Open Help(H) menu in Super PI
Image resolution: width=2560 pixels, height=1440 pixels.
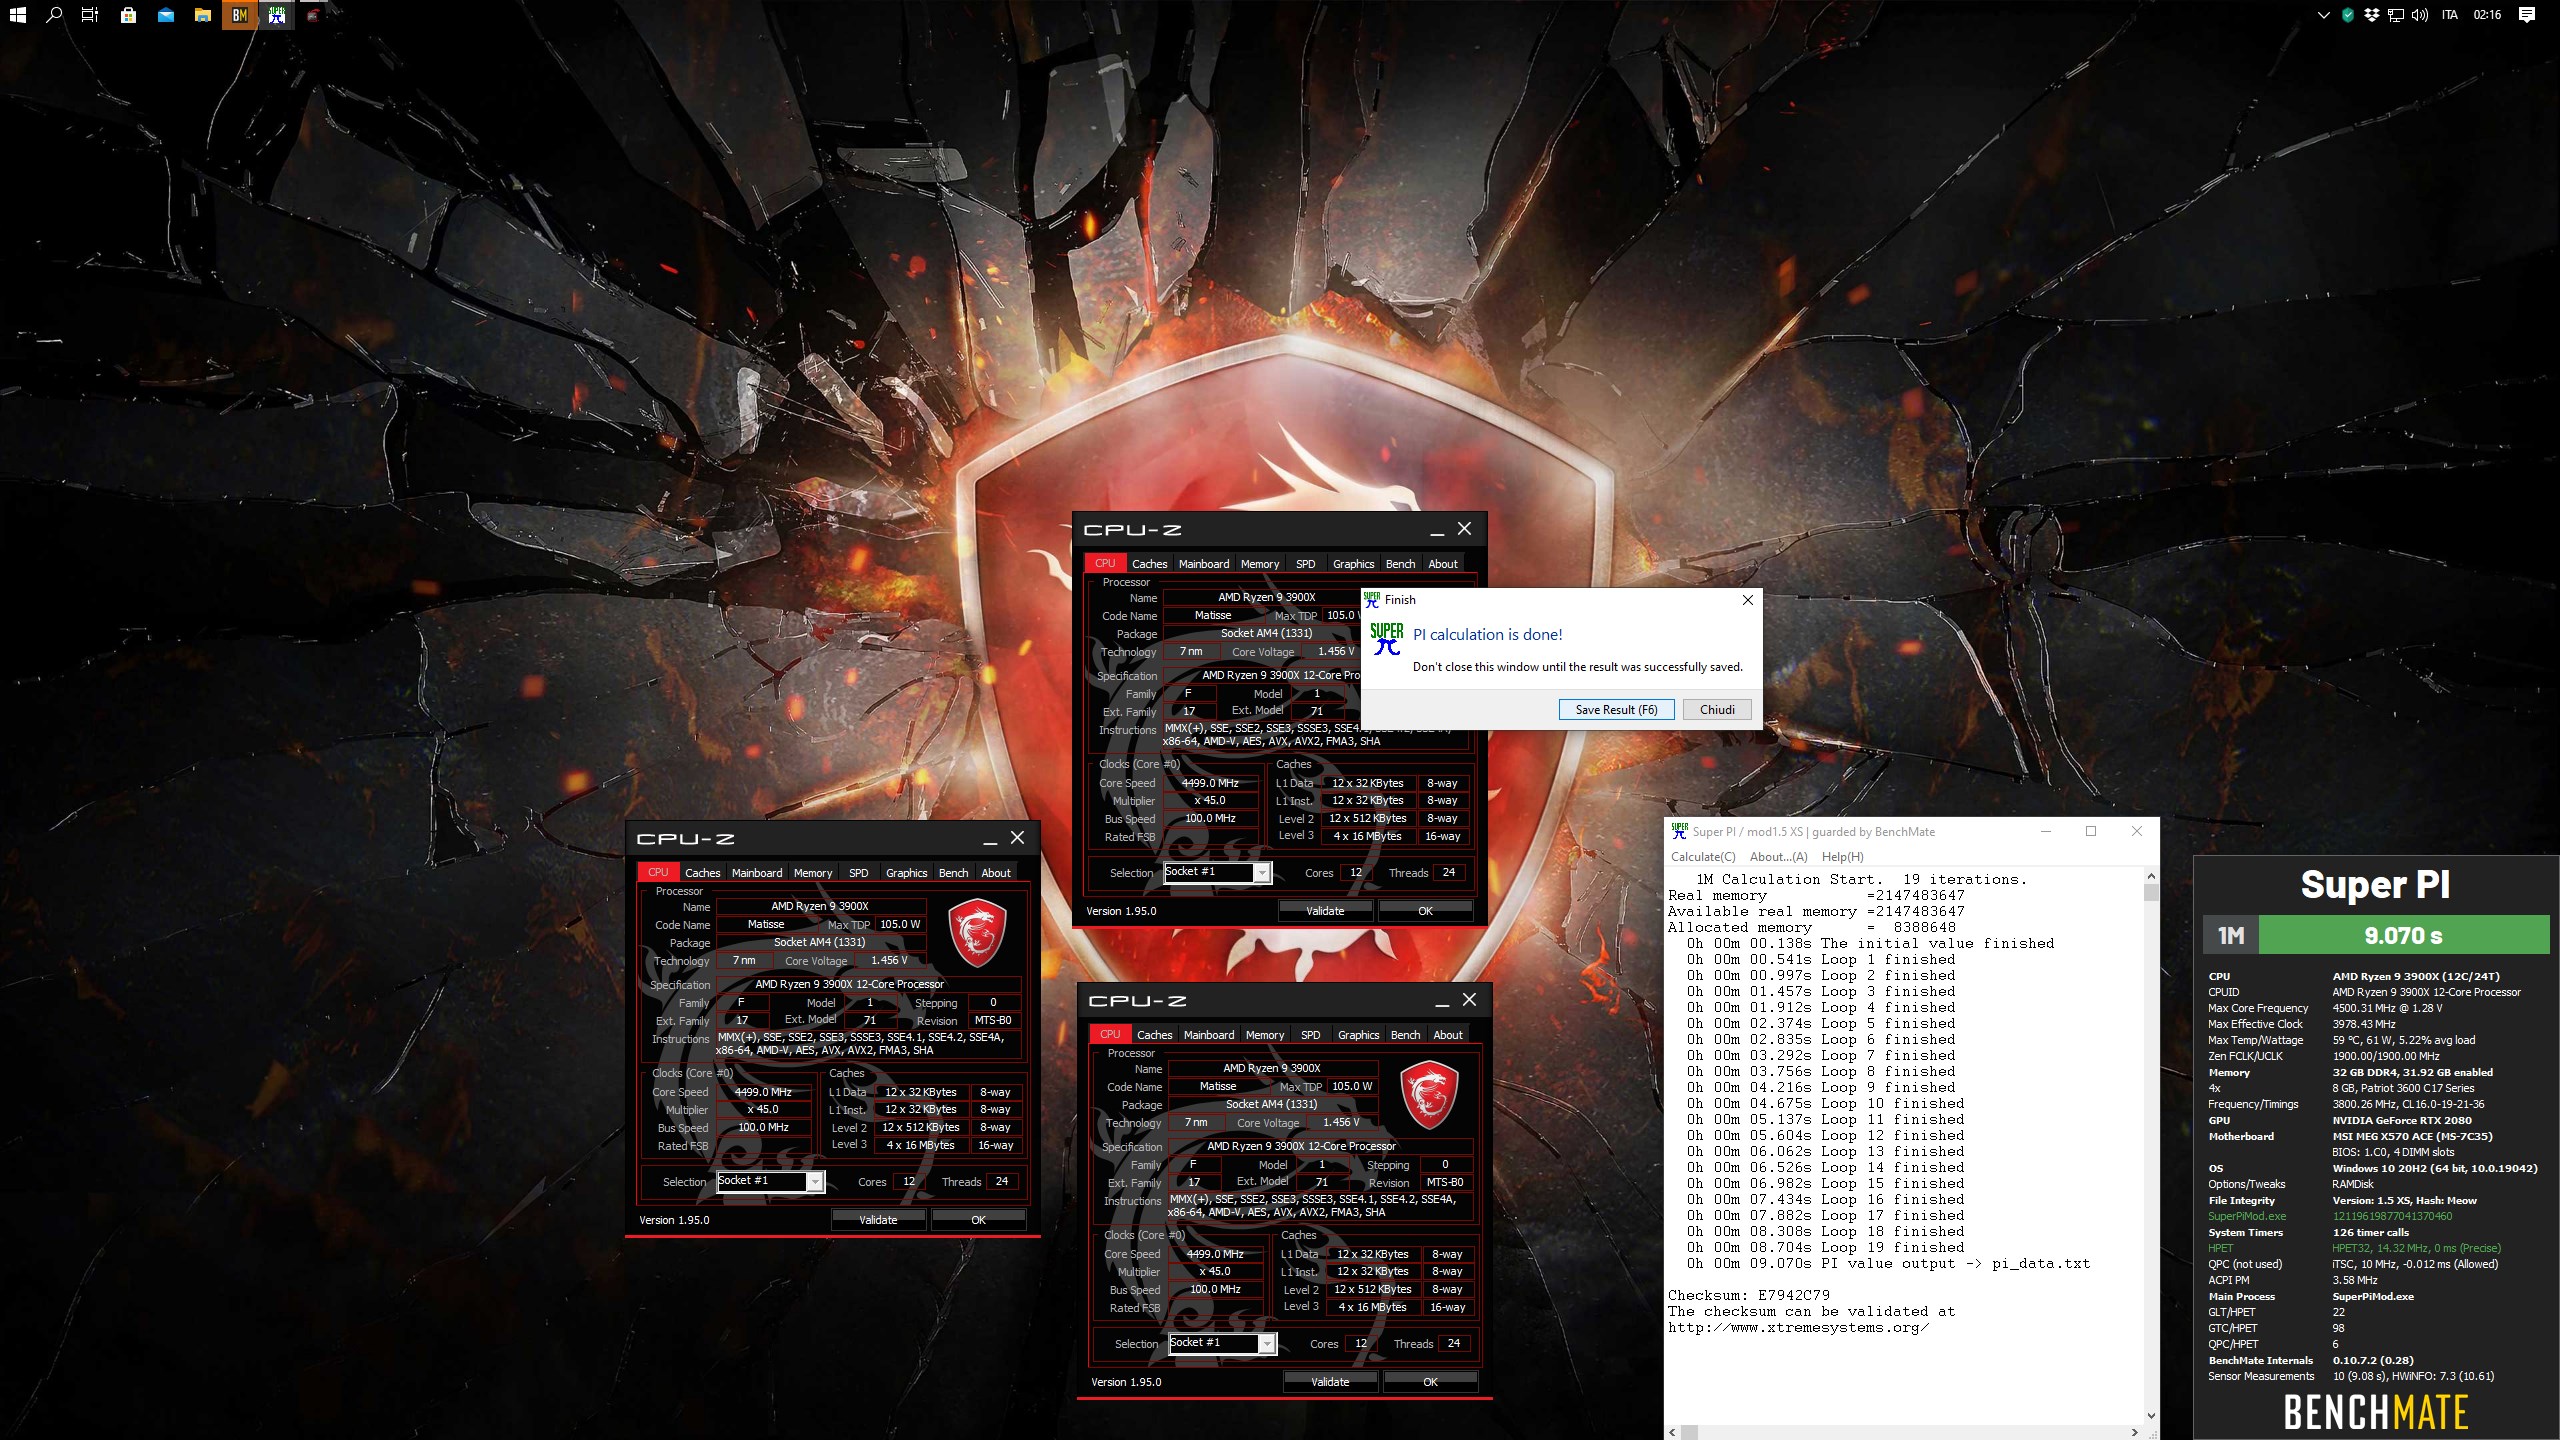click(1842, 857)
